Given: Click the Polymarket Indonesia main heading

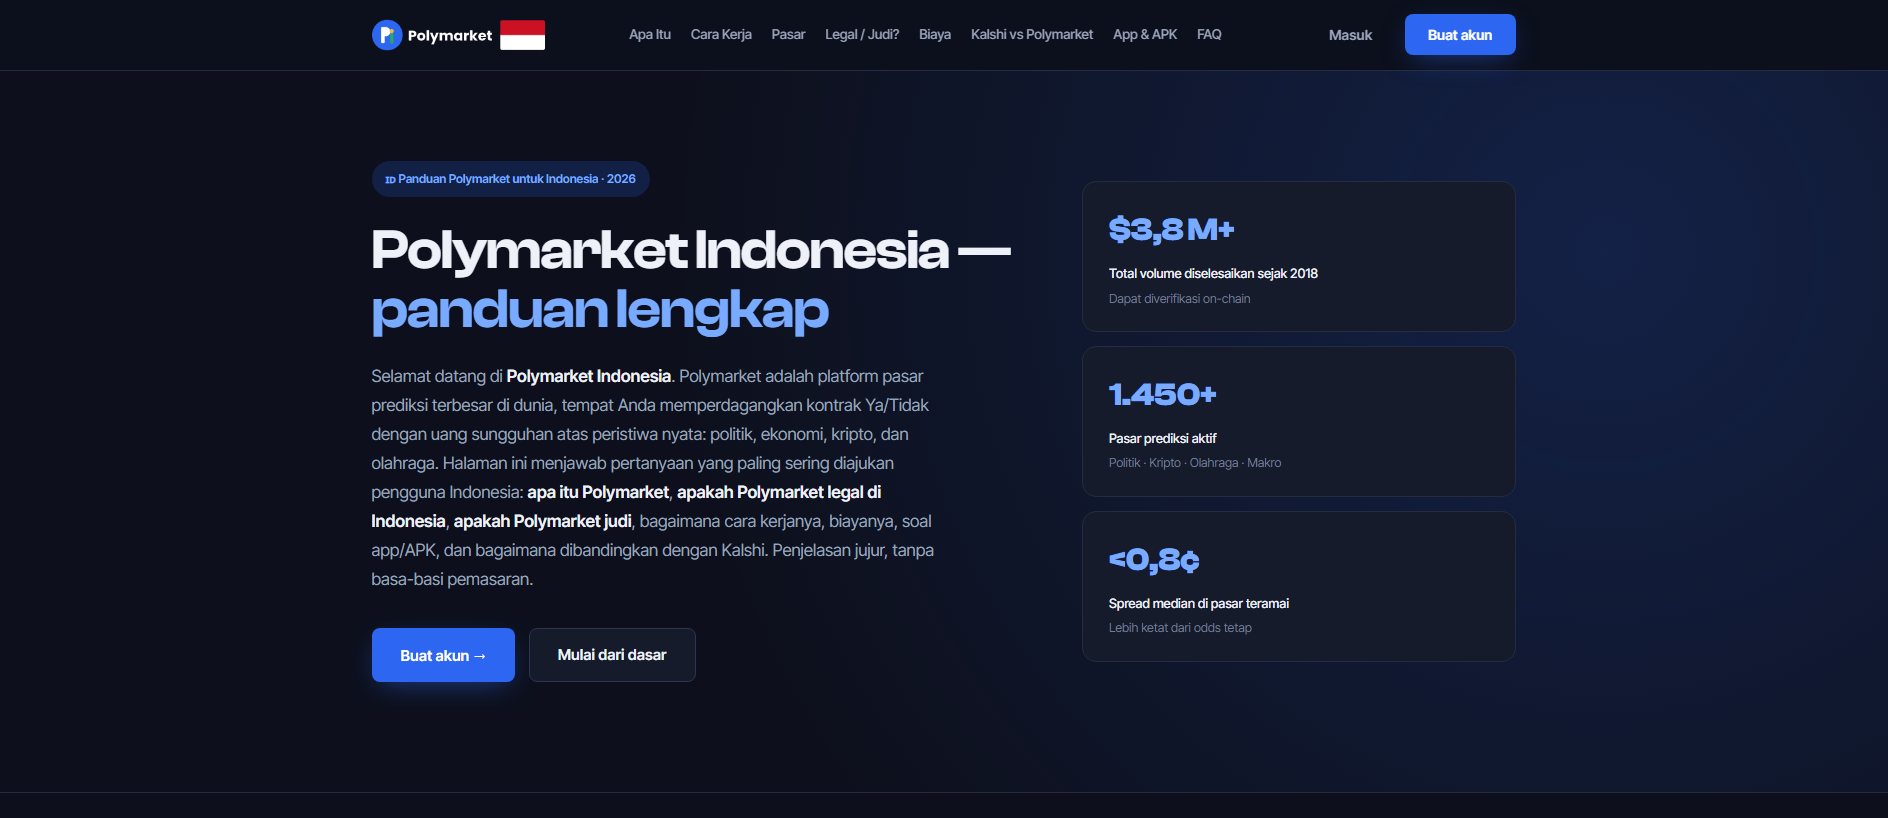Looking at the screenshot, I should pyautogui.click(x=691, y=279).
